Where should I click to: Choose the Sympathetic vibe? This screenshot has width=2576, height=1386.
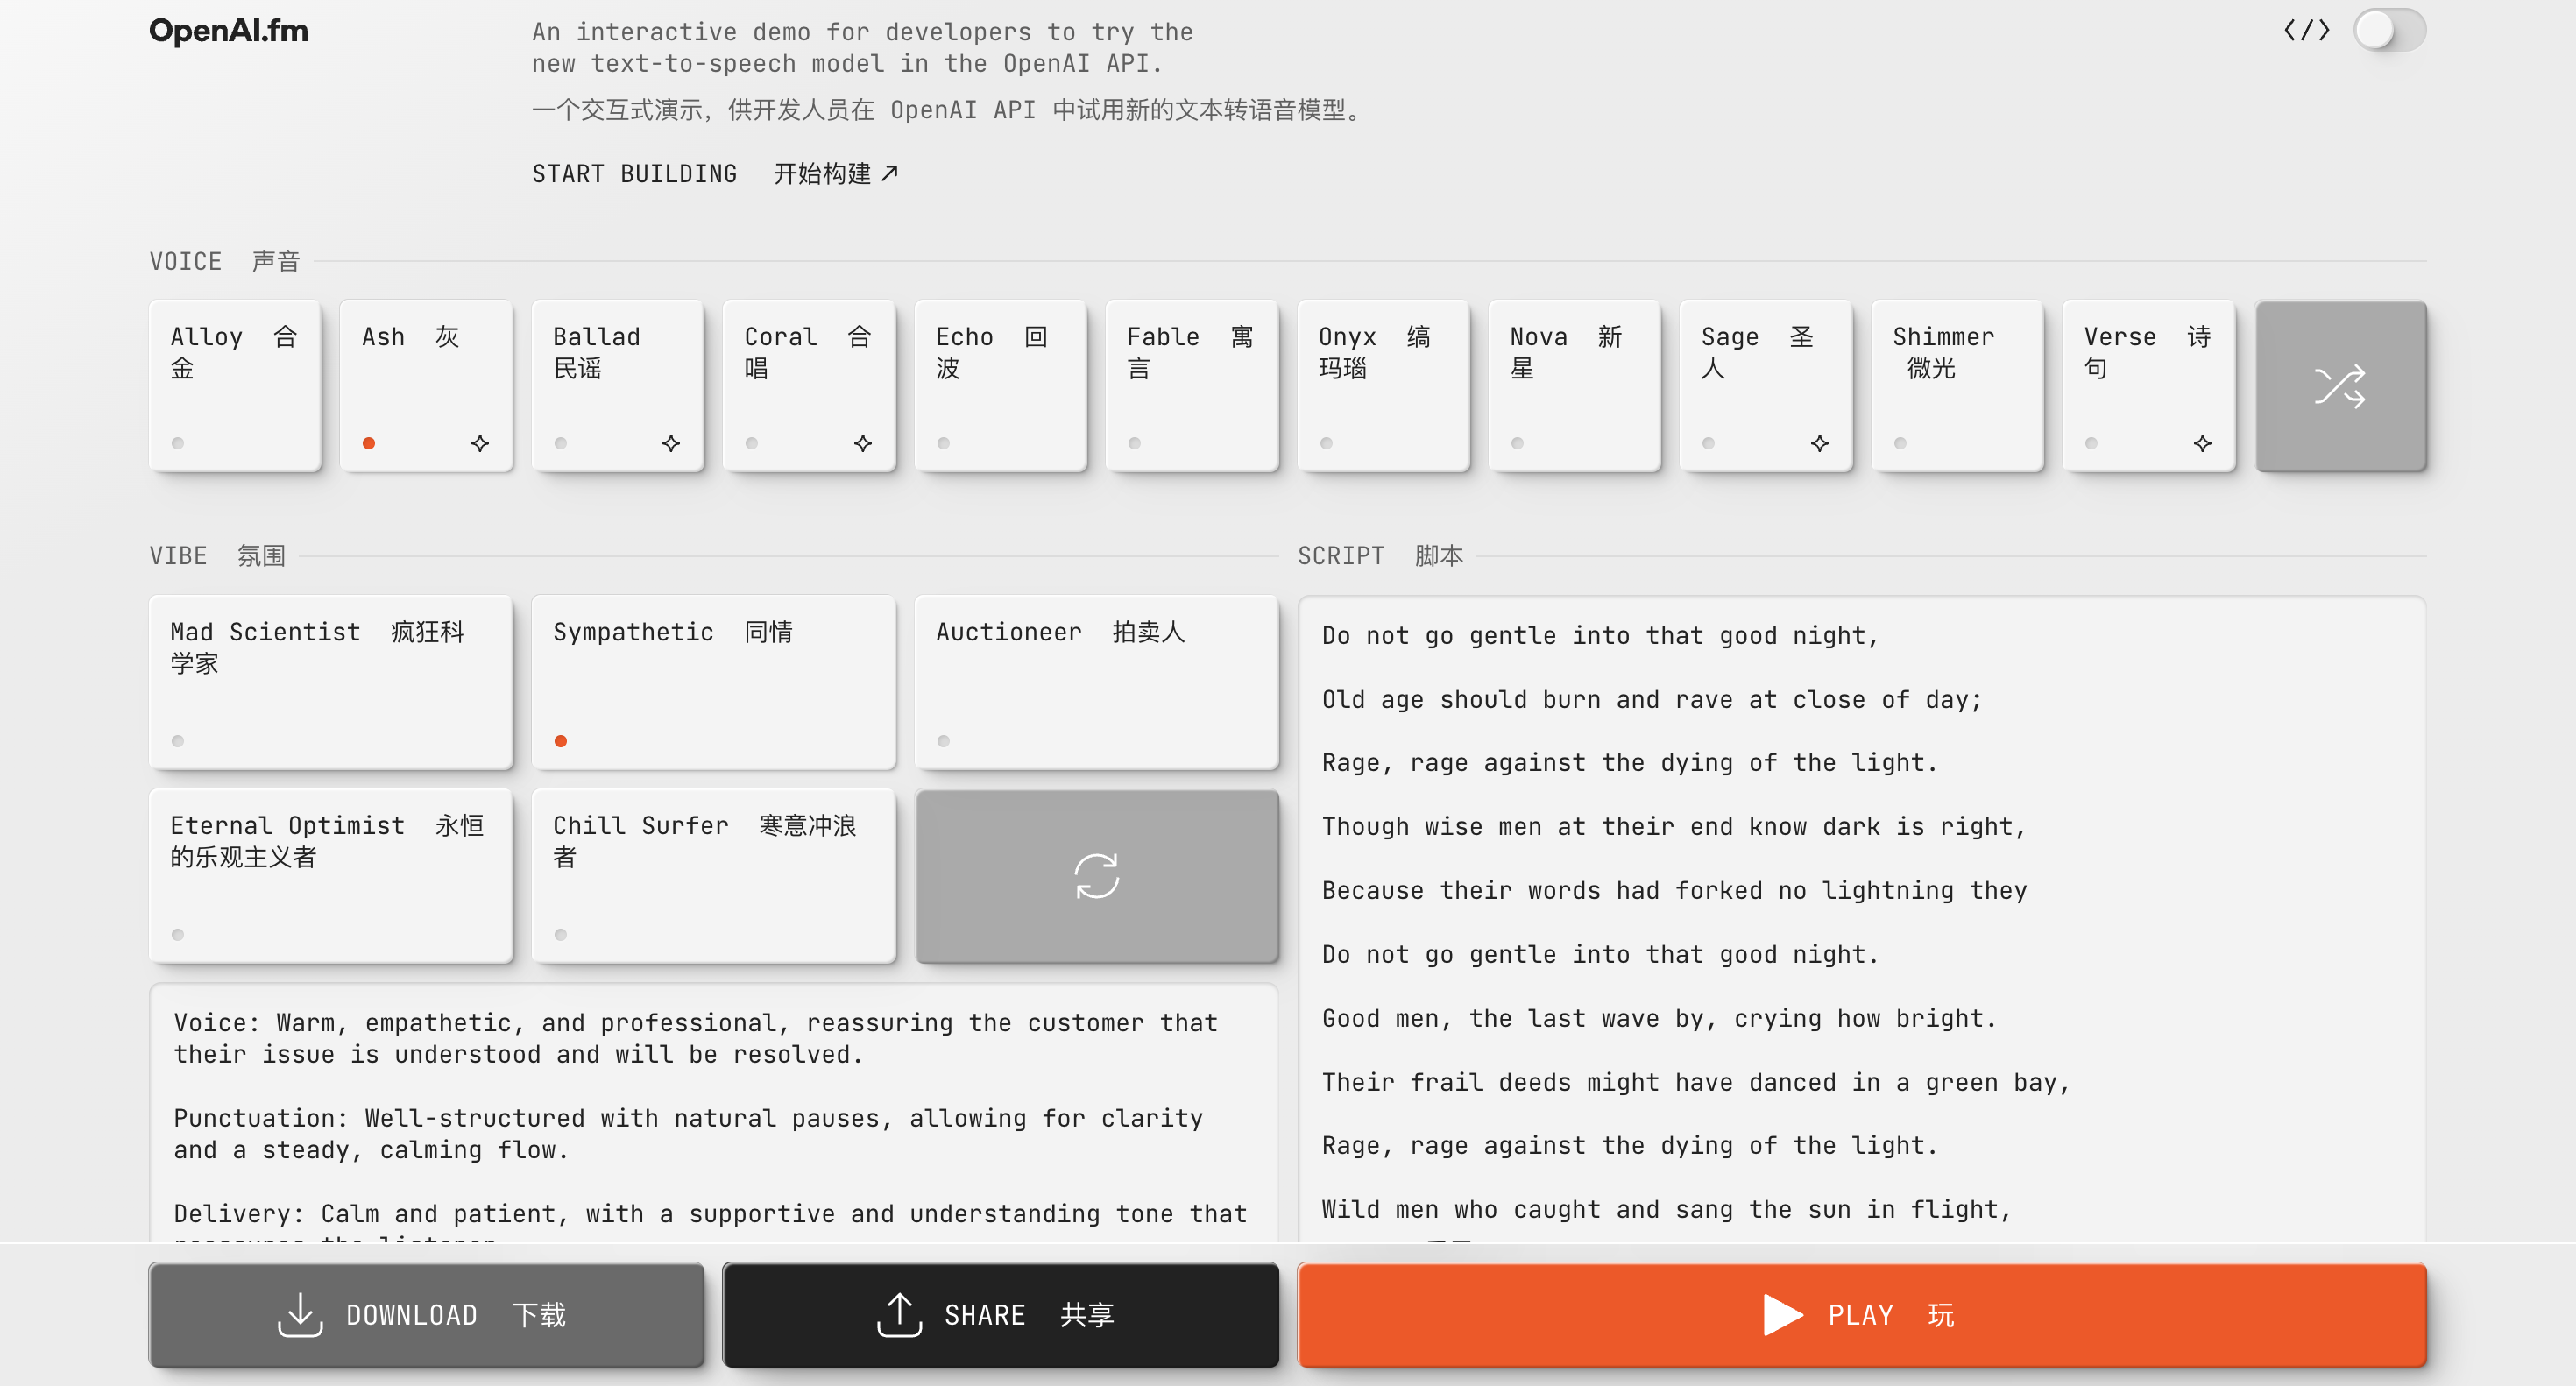714,682
